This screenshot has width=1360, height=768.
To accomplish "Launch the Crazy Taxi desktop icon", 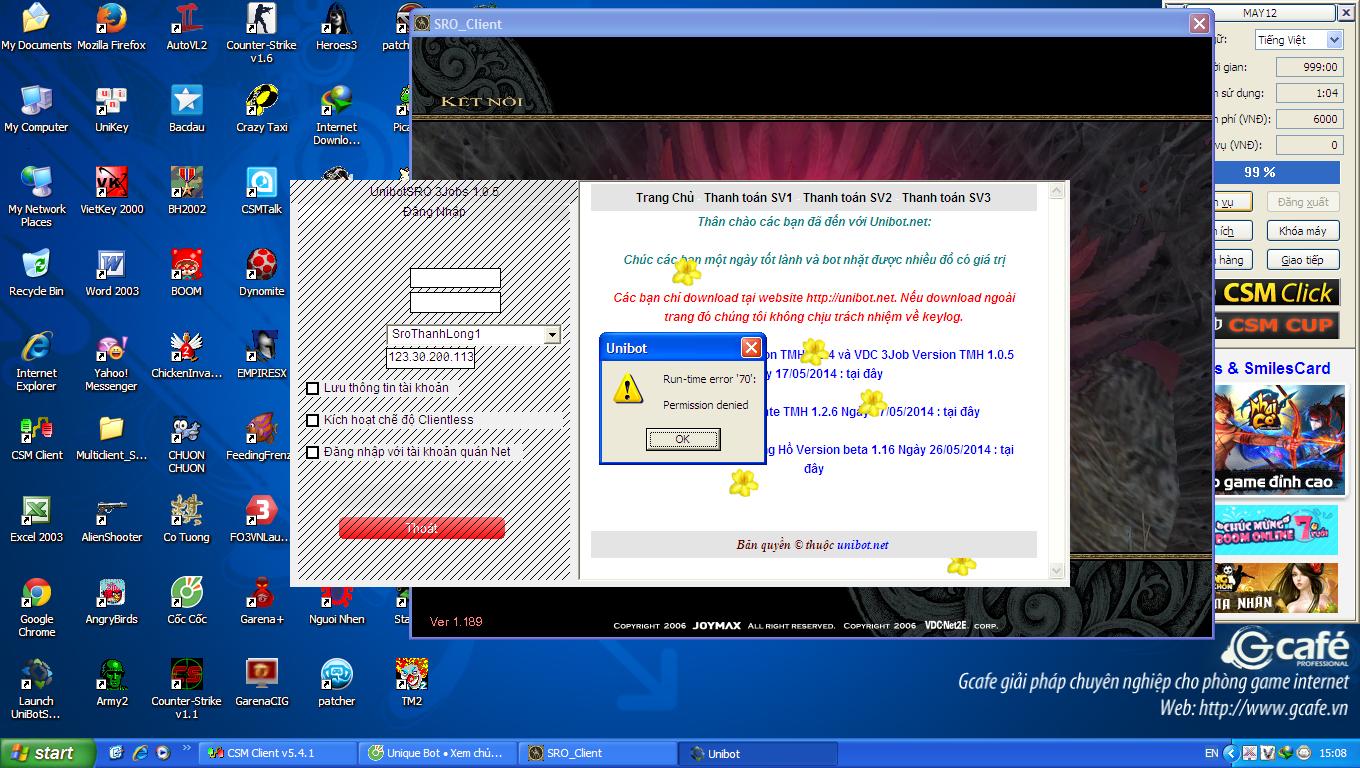I will click(x=261, y=109).
